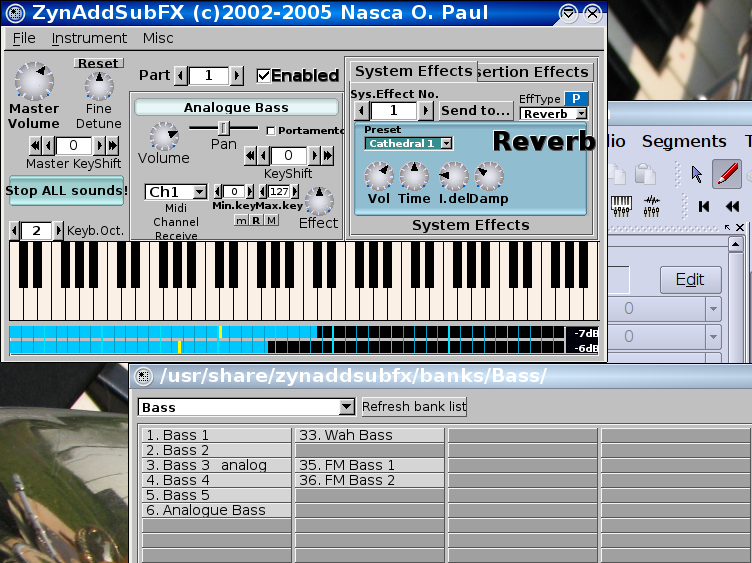This screenshot has width=752, height=563.
Task: Toggle the Part Enabled checkbox
Action: pos(263,75)
